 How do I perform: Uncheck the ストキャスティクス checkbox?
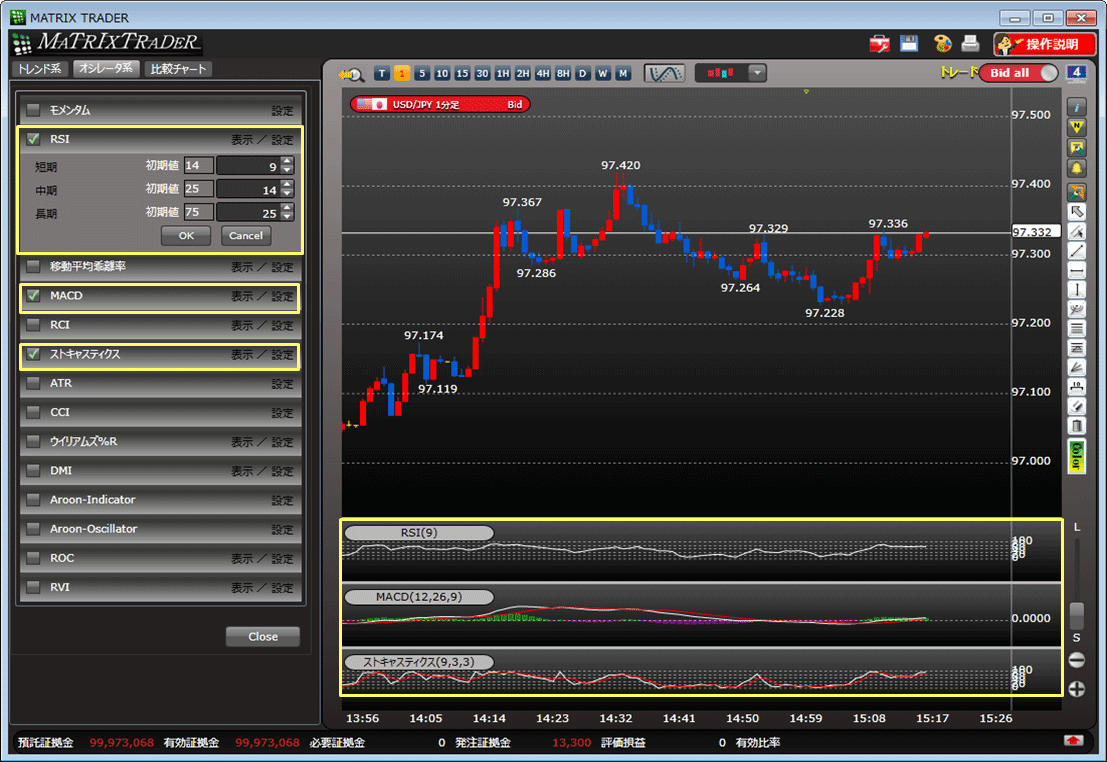pos(33,355)
